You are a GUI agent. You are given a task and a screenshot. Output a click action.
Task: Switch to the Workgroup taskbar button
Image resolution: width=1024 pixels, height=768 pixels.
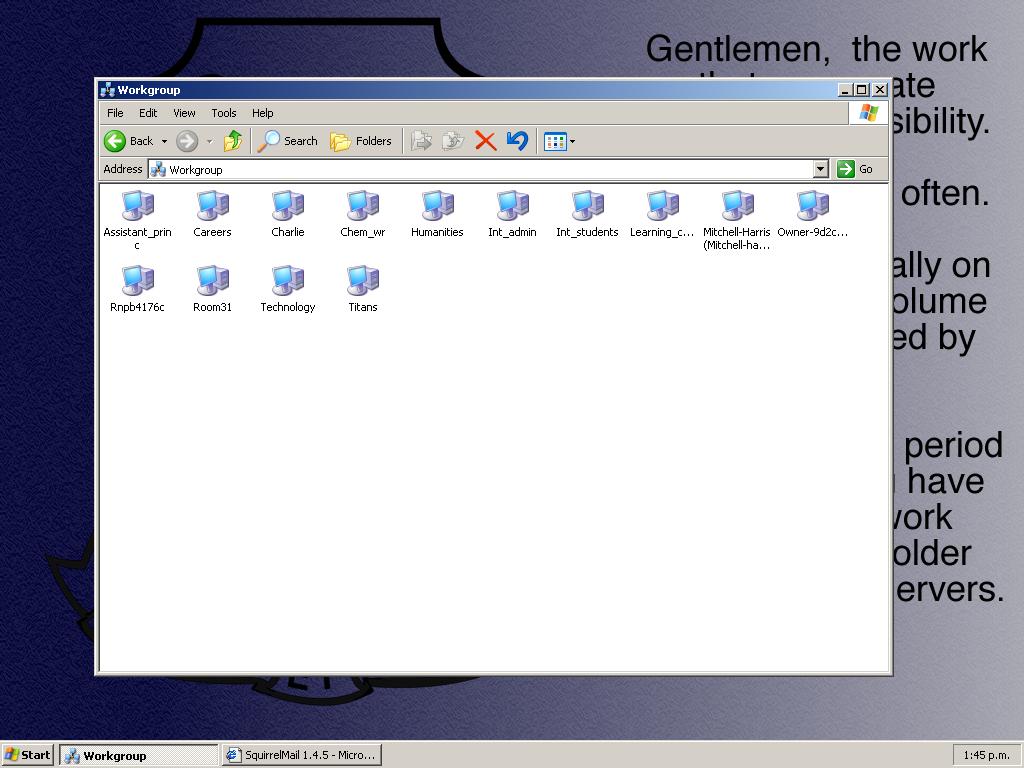[138, 756]
